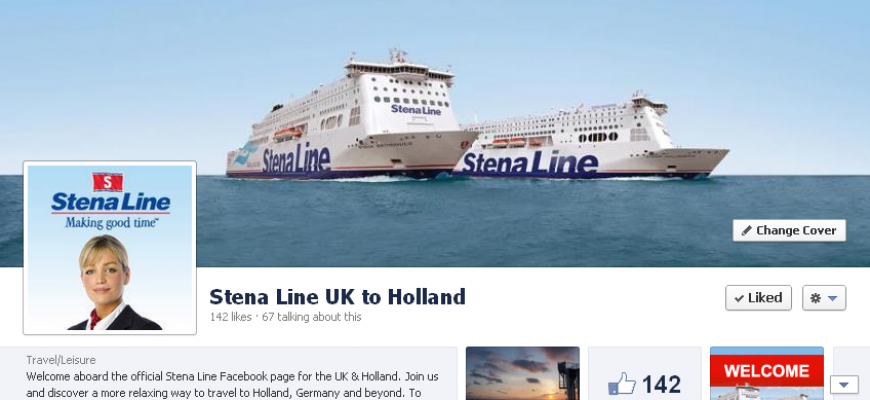Click the gear icon beside Liked
Image resolution: width=870 pixels, height=400 pixels.
coord(815,298)
